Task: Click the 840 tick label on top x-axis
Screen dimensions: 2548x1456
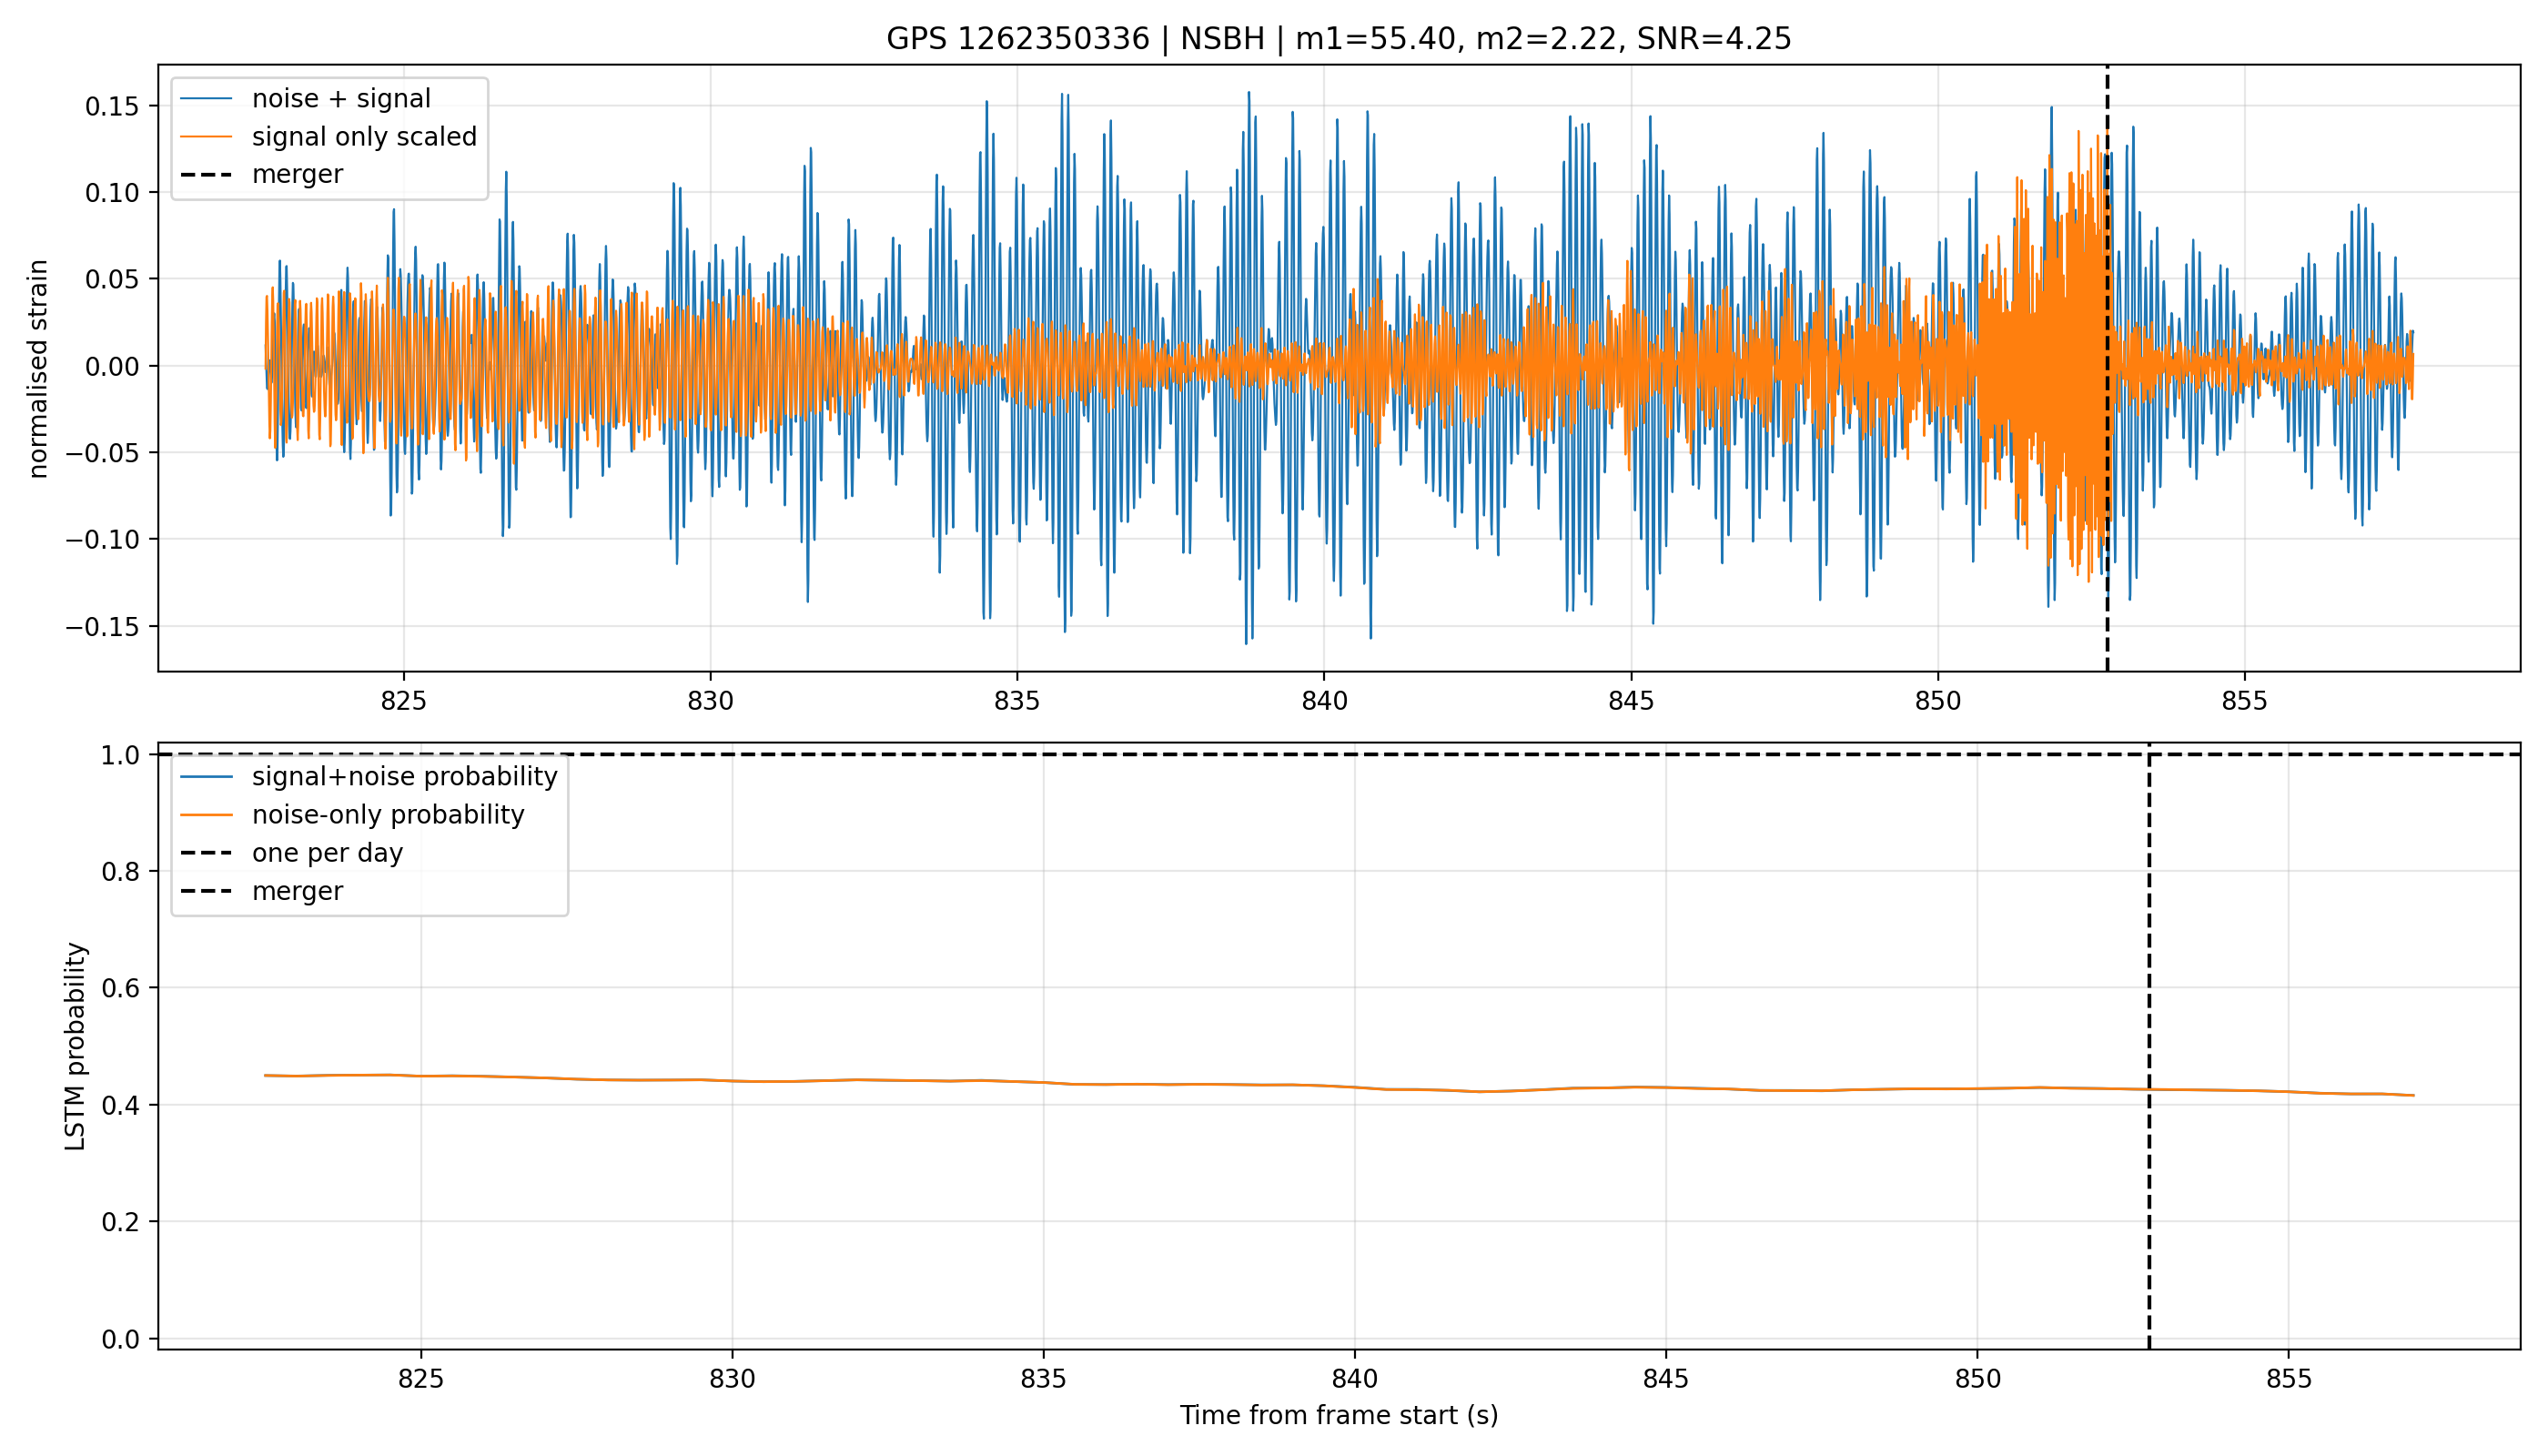Action: coord(1324,701)
